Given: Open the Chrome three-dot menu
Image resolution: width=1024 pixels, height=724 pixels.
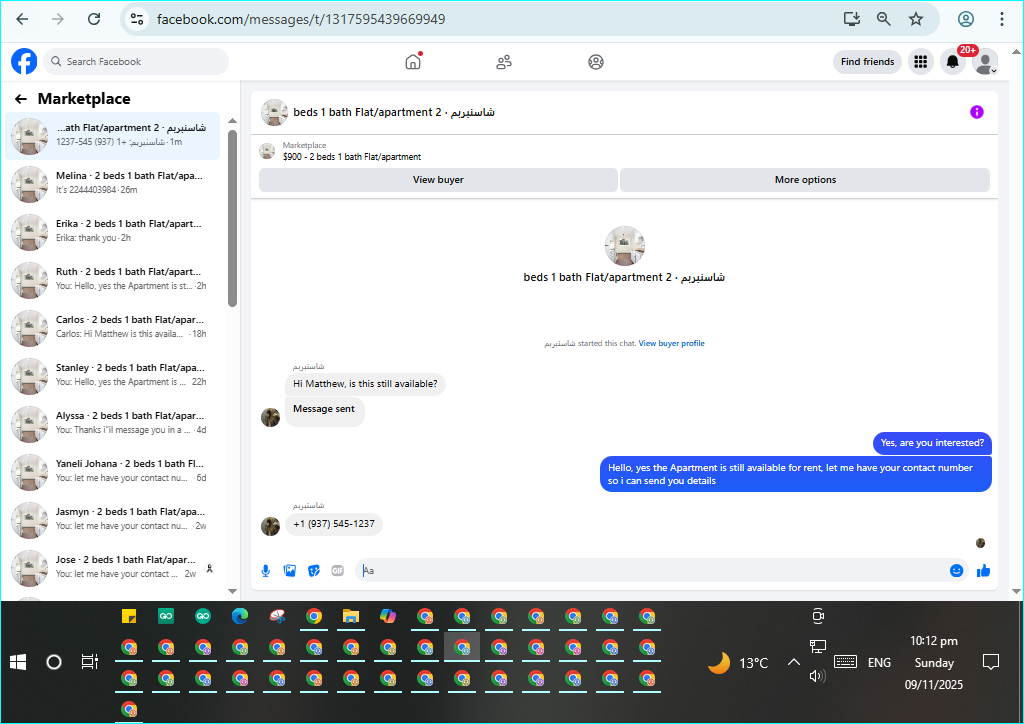Looking at the screenshot, I should pyautogui.click(x=1001, y=19).
